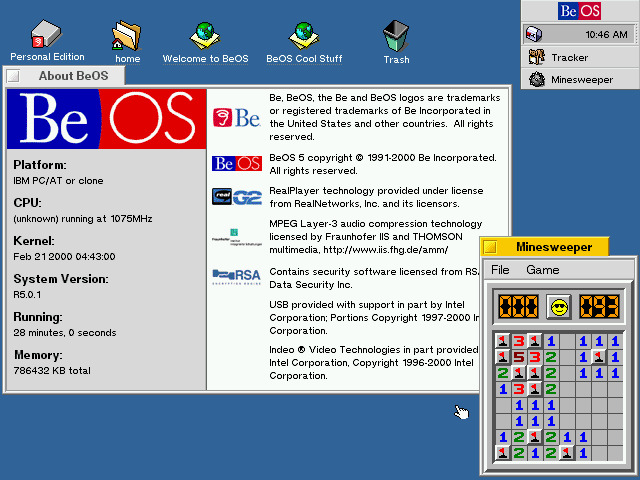Click the flagged cell surrounded by blue 1s
The image size is (640, 480).
point(599,357)
